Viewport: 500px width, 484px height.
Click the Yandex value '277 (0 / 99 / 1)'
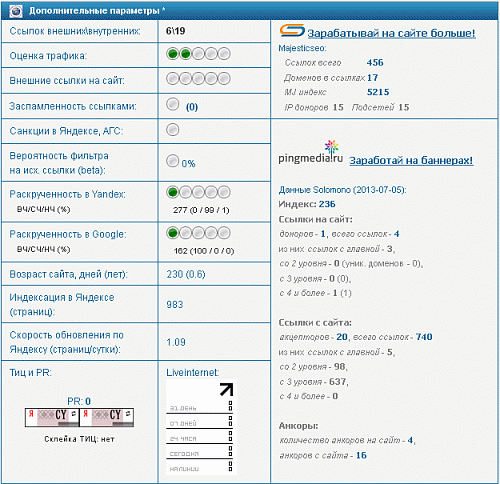coord(201,210)
